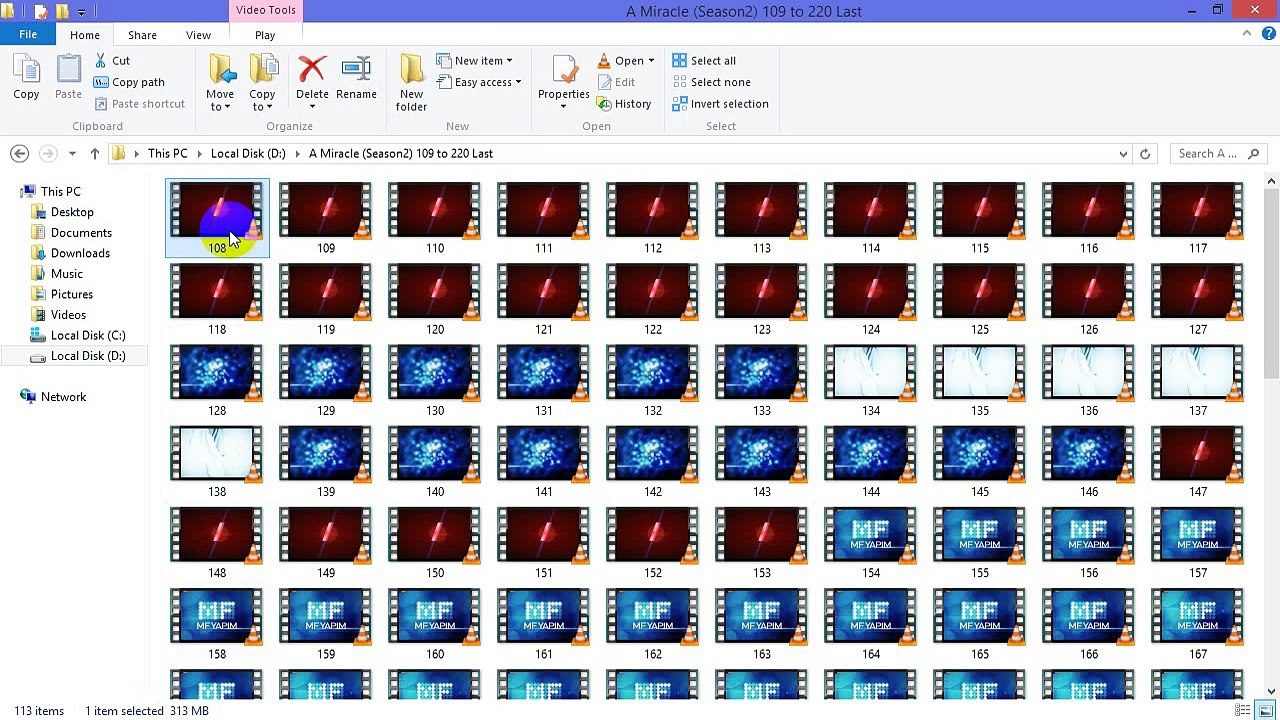Image resolution: width=1280 pixels, height=720 pixels.
Task: Collapse the ribbon with the chevron
Action: (1247, 34)
